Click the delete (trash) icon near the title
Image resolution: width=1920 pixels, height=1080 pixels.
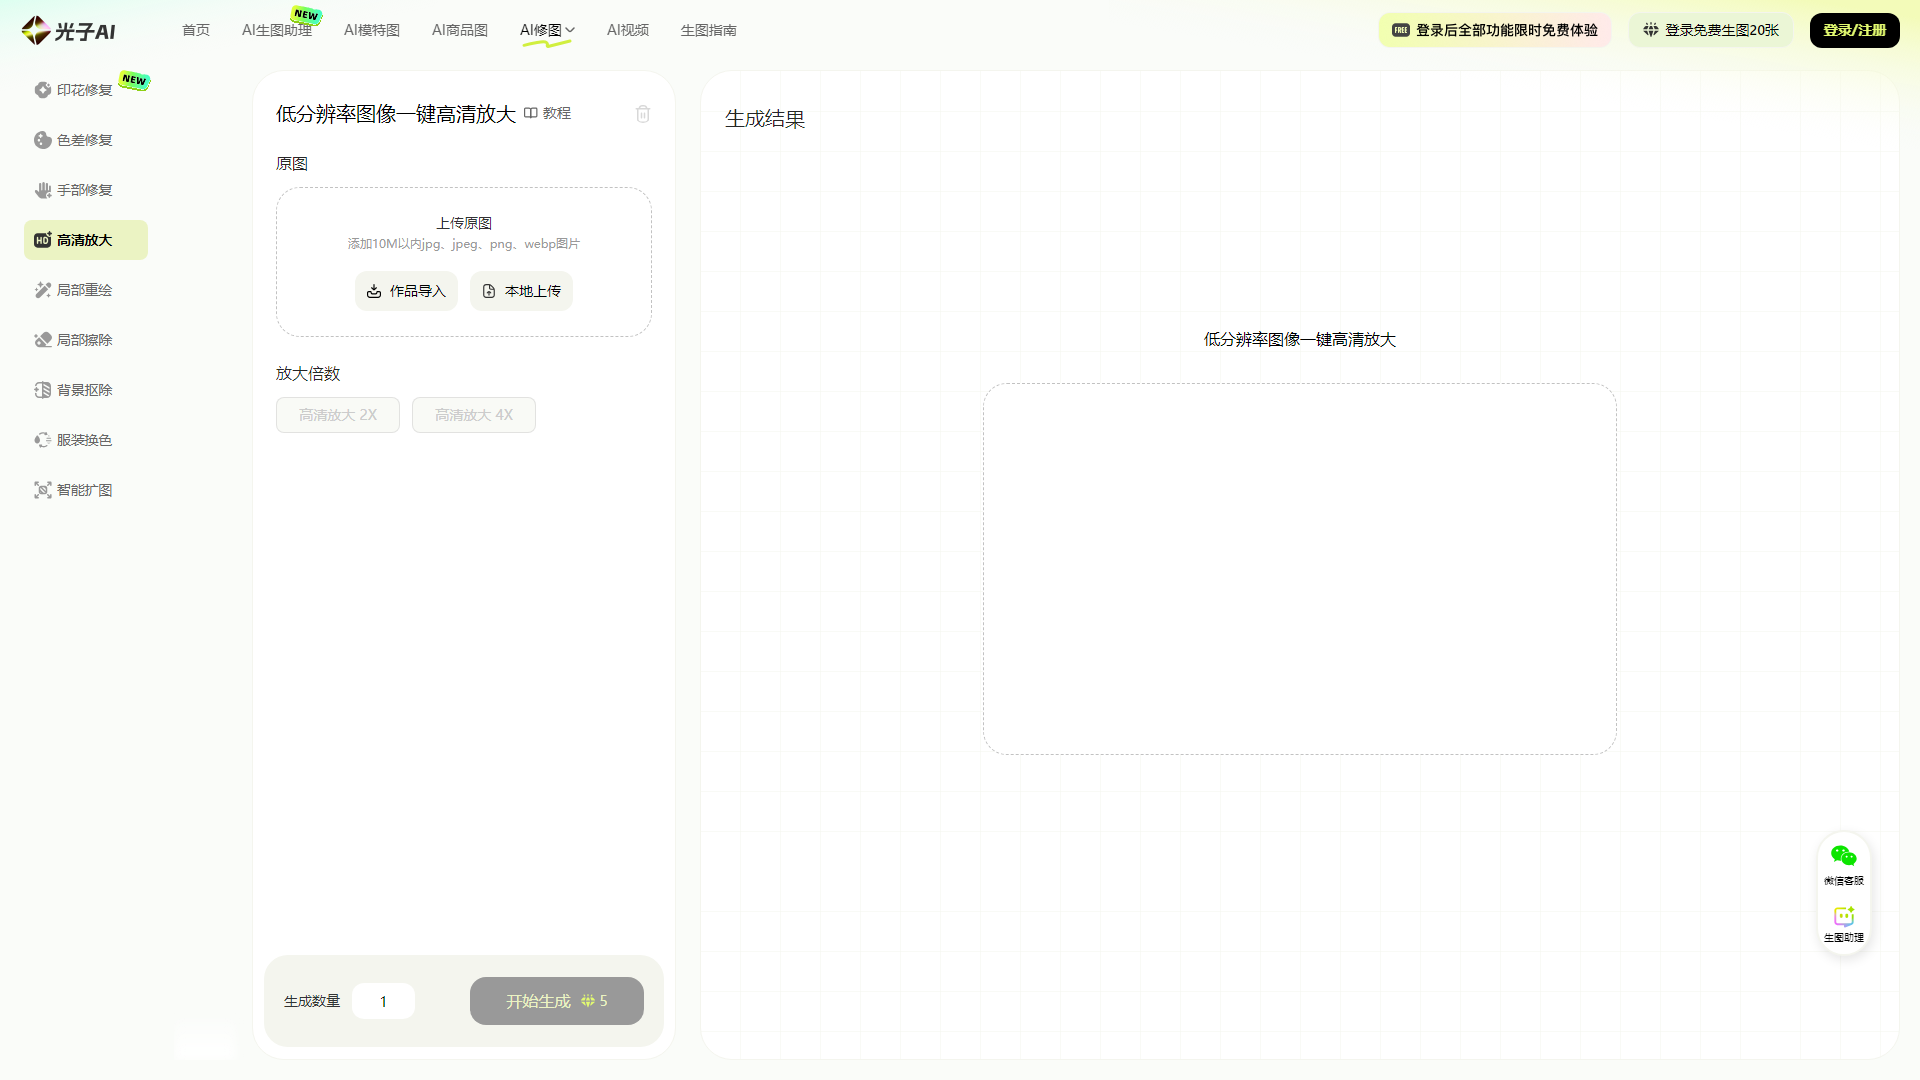(643, 114)
